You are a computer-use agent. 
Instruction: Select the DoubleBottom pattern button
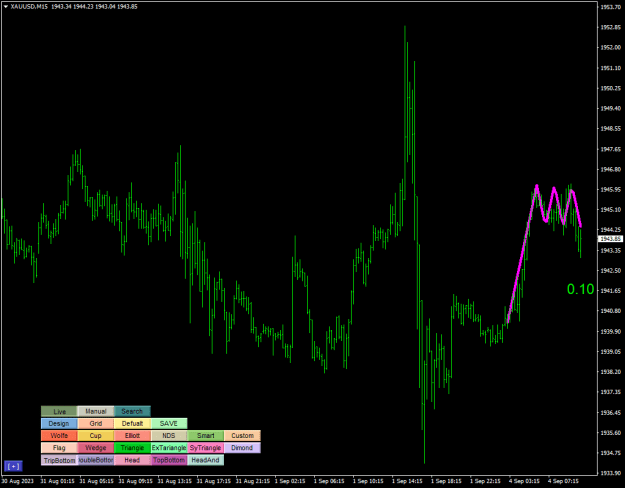[x=96, y=460]
